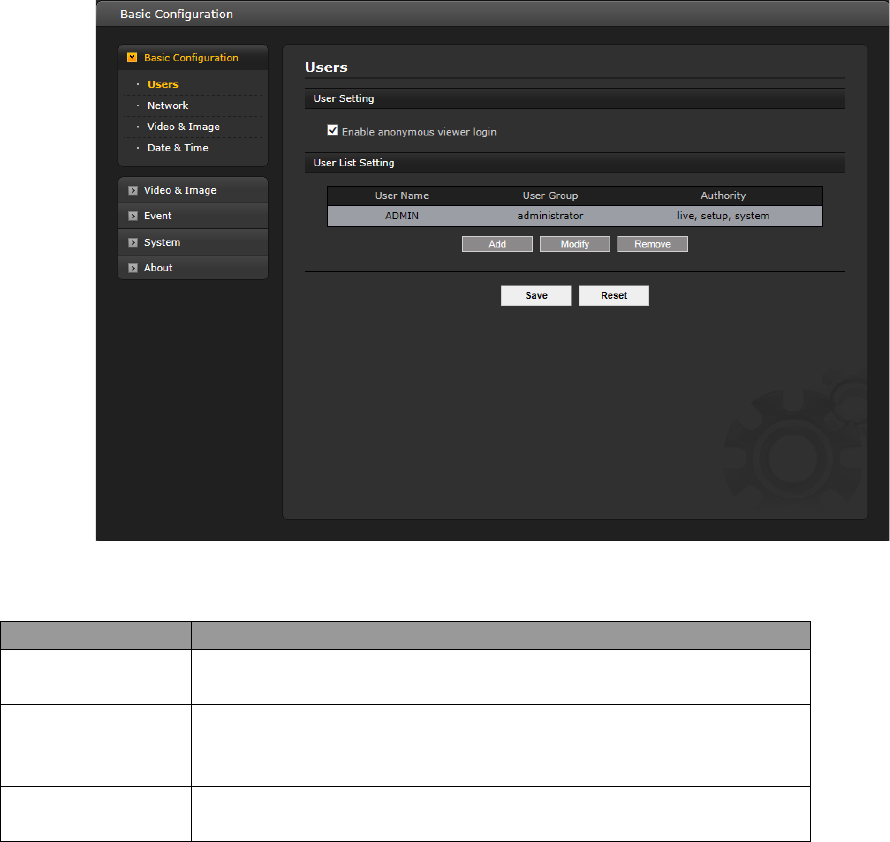Click the live, setup, system authority cell
Image resolution: width=890 pixels, height=842 pixels.
[x=723, y=216]
